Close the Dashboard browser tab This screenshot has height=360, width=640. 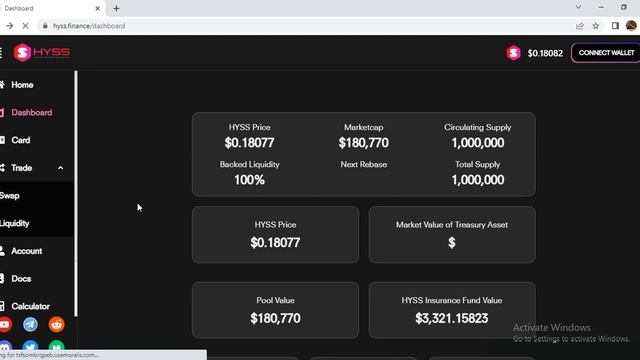click(98, 8)
